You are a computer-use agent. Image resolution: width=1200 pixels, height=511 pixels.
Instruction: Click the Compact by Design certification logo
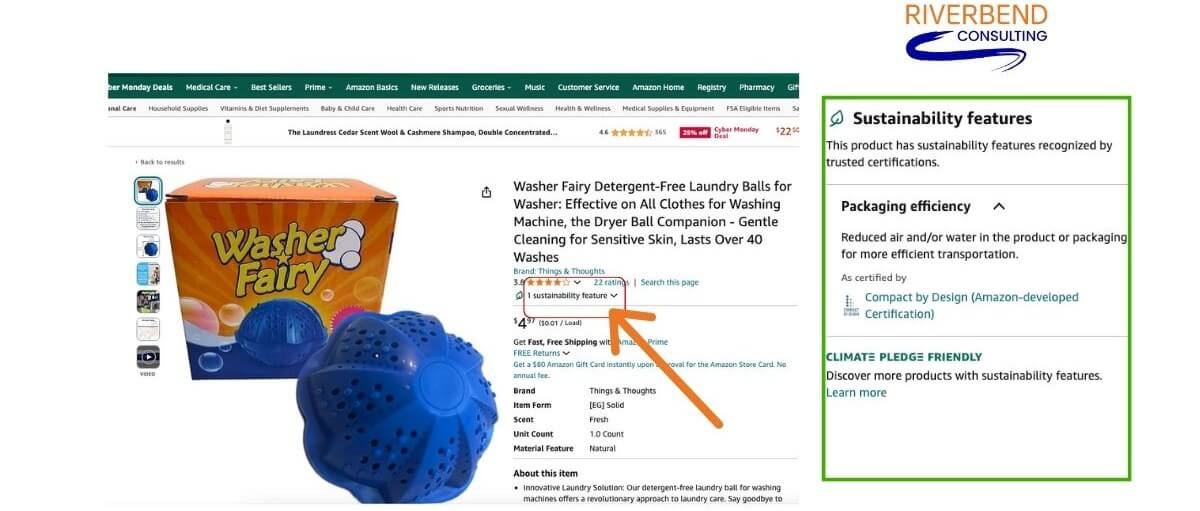point(850,305)
